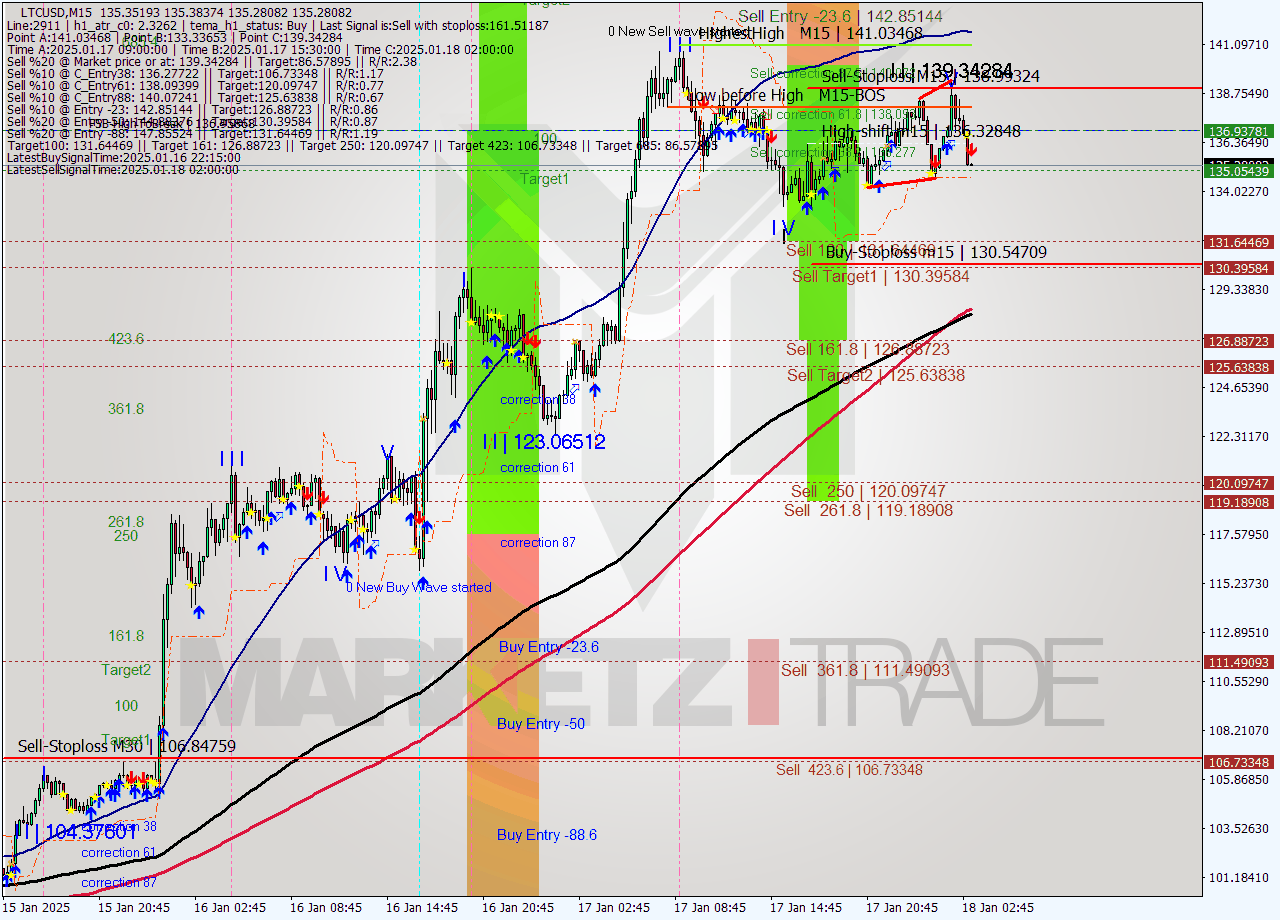Click the 'Sell Entry -23.6 | 142.85144' label

point(840,16)
